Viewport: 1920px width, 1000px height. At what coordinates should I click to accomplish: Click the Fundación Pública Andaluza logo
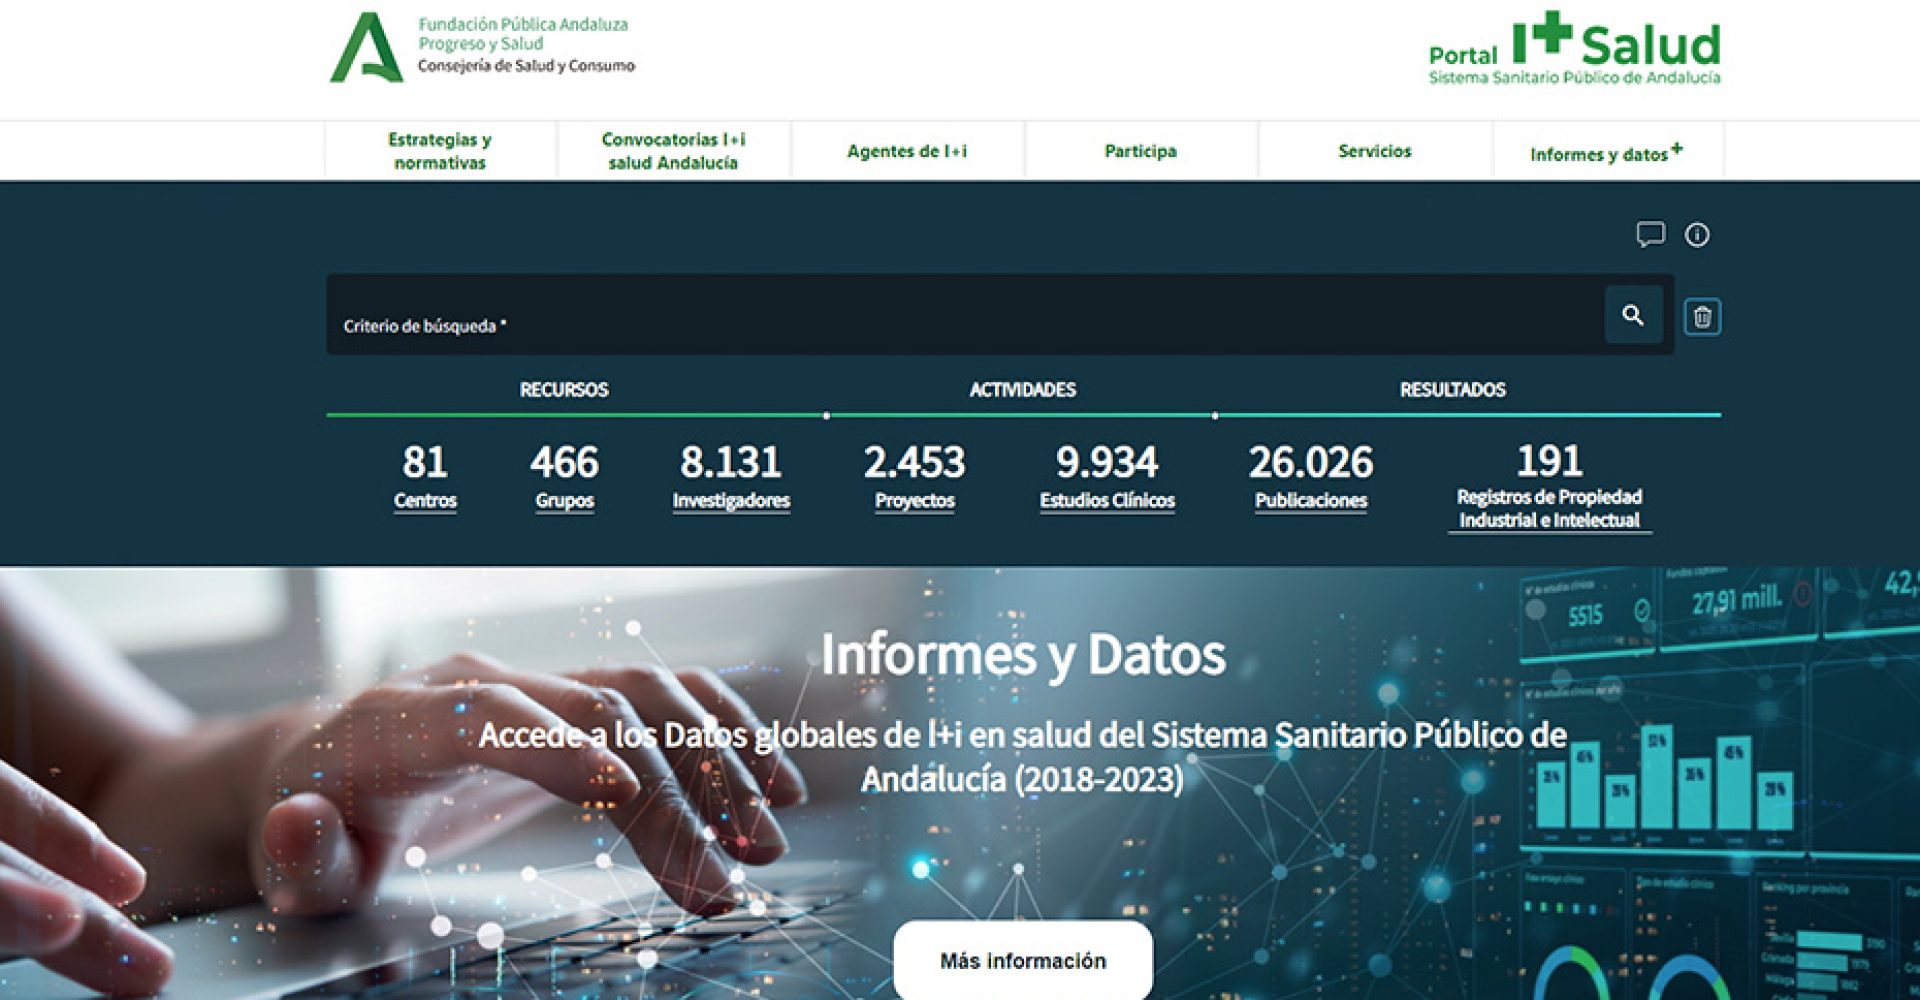[482, 47]
